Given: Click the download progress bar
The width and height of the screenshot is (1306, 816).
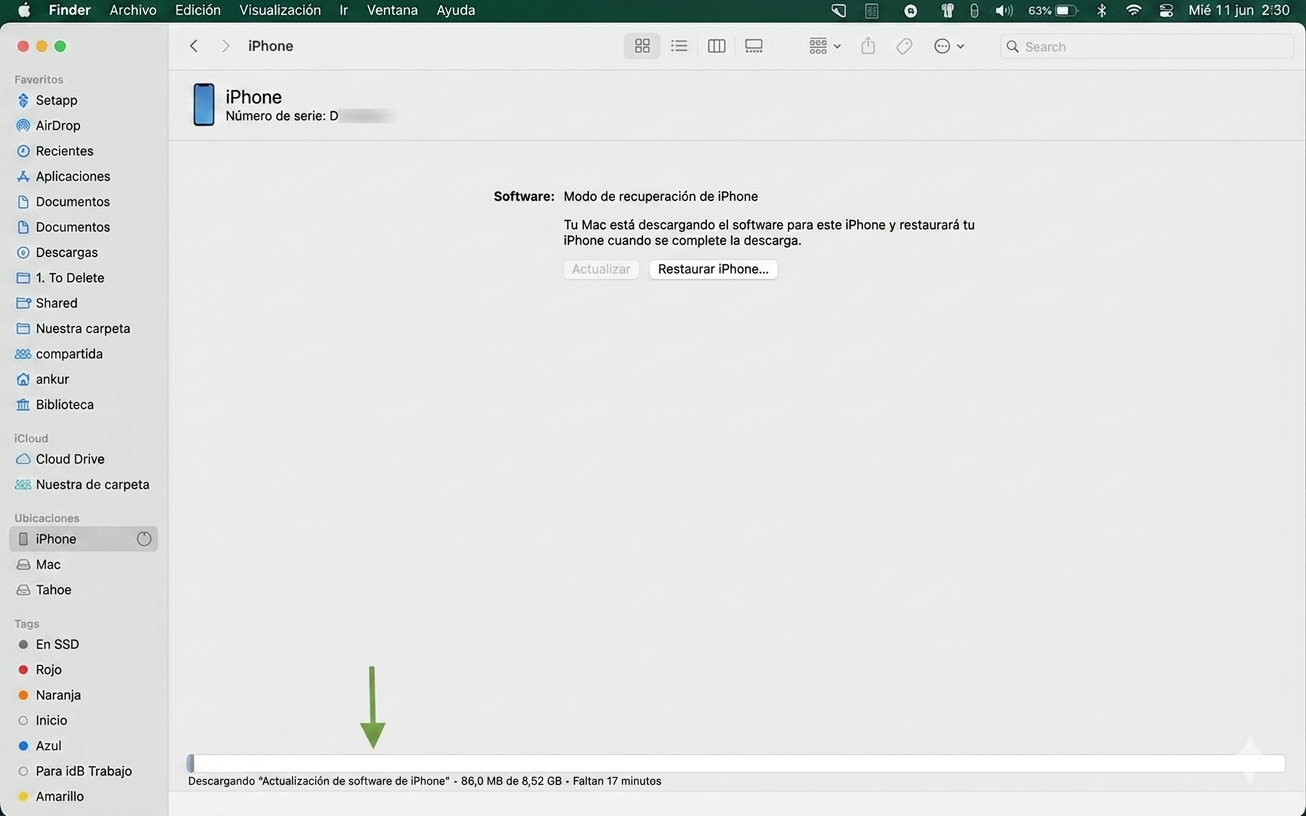Looking at the screenshot, I should click(736, 764).
